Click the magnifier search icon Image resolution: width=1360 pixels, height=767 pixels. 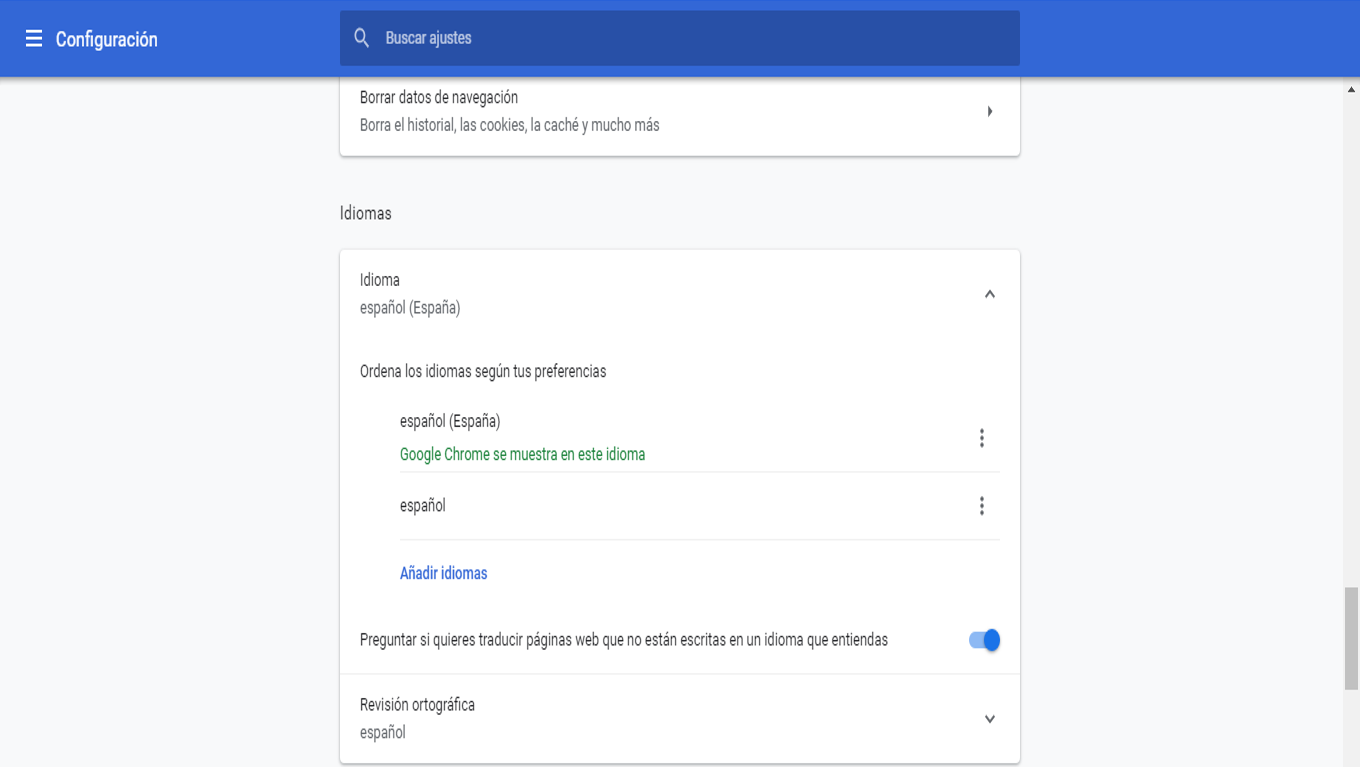pos(362,38)
